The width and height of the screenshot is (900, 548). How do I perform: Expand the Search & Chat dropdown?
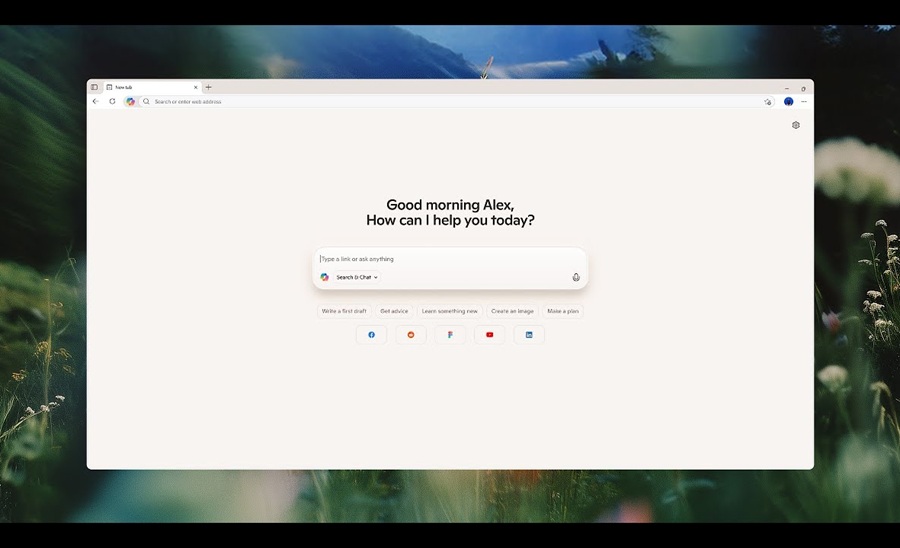click(357, 277)
